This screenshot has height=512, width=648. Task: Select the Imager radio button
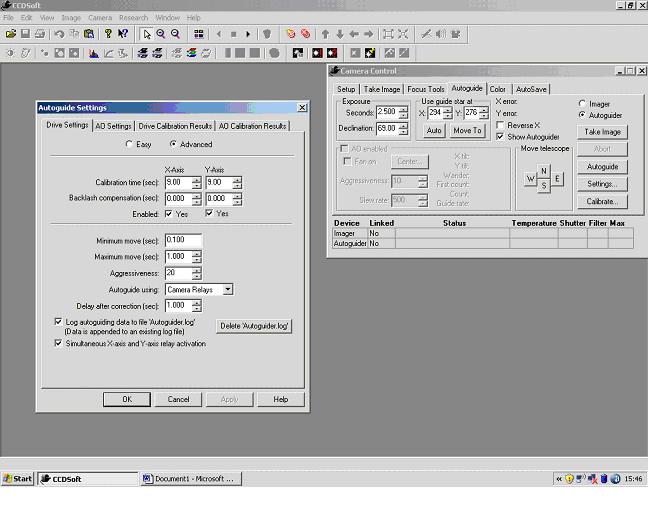[583, 104]
